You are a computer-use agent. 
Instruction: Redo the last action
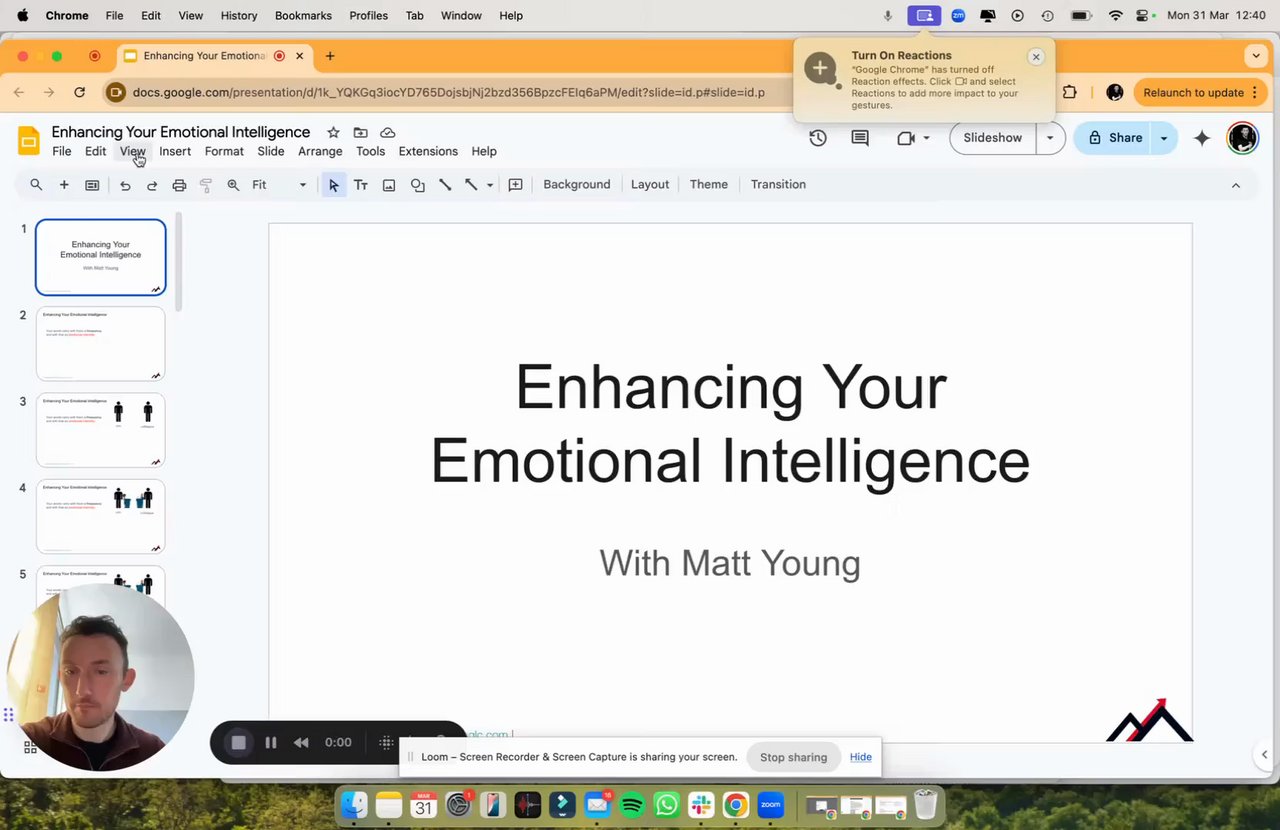(x=152, y=185)
